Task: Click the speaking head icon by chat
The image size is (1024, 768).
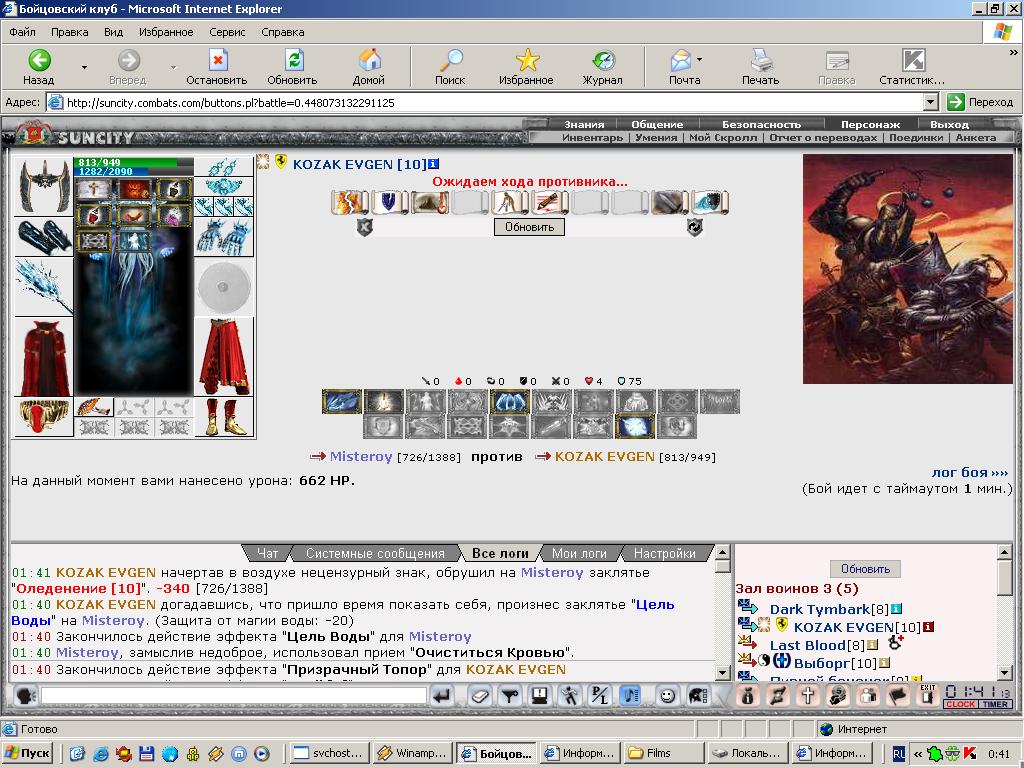Action: [x=25, y=696]
